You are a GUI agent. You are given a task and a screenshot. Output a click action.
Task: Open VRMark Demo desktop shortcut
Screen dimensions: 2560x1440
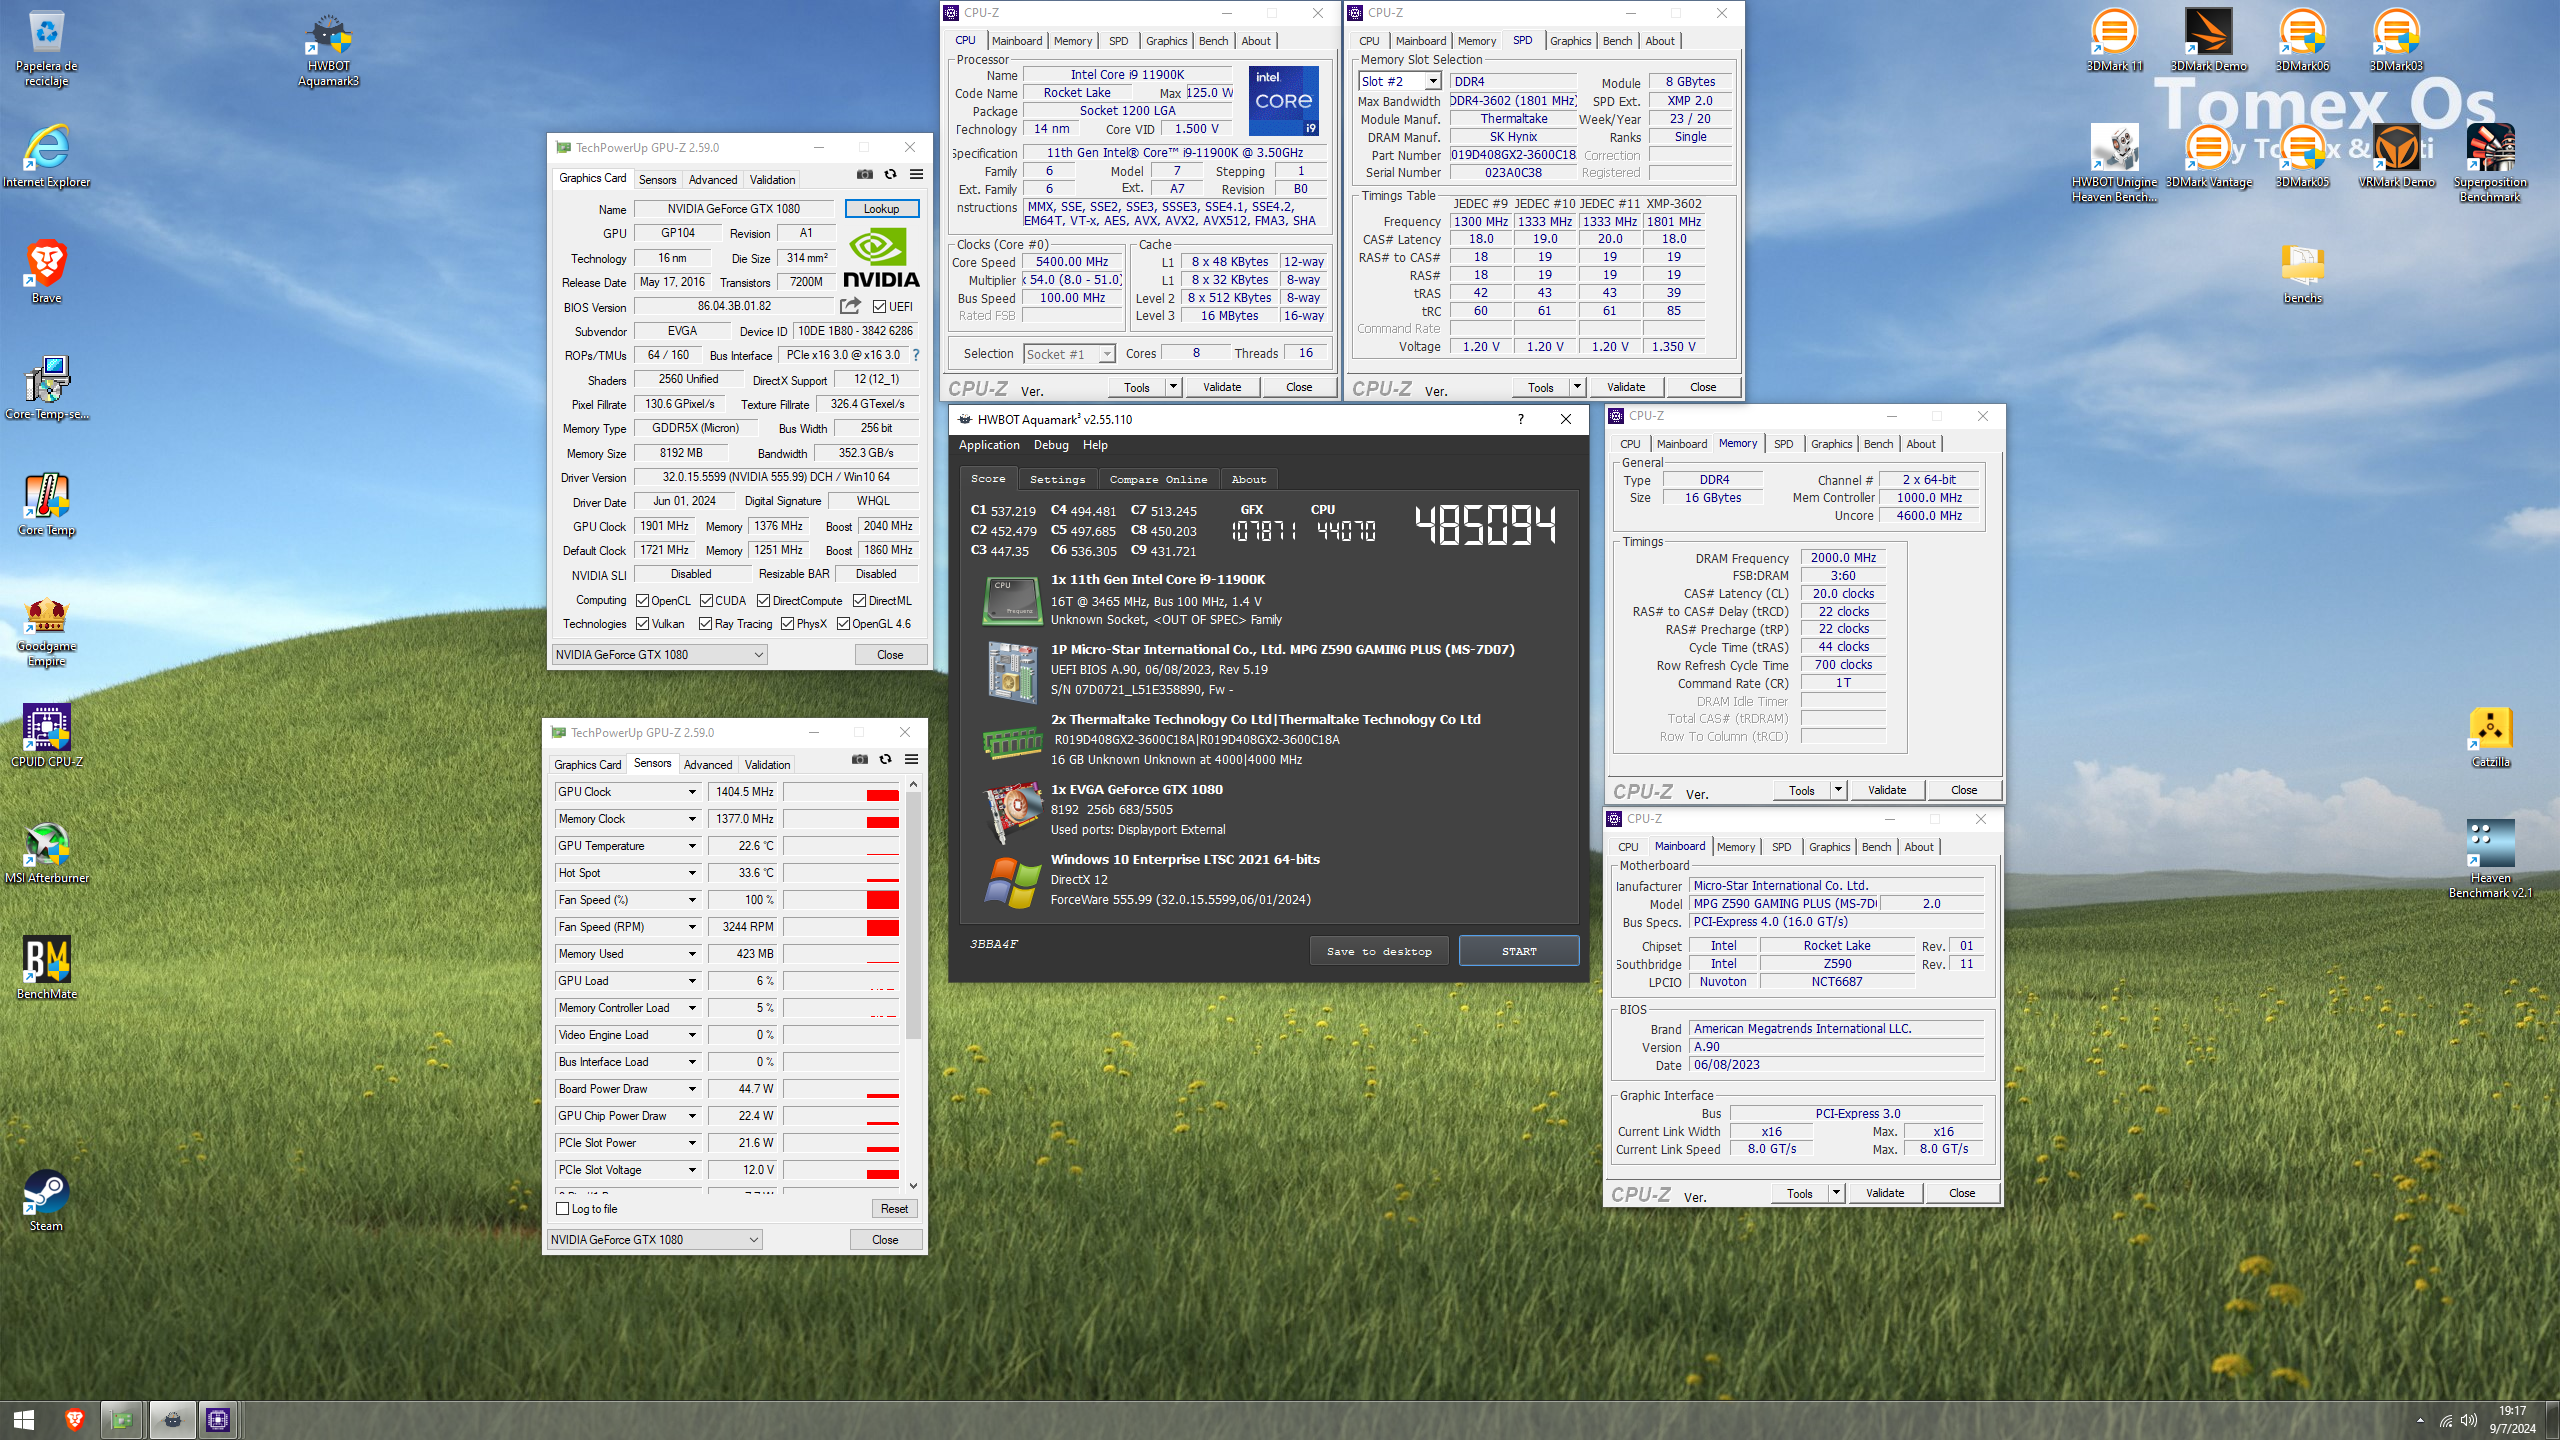[2396, 157]
